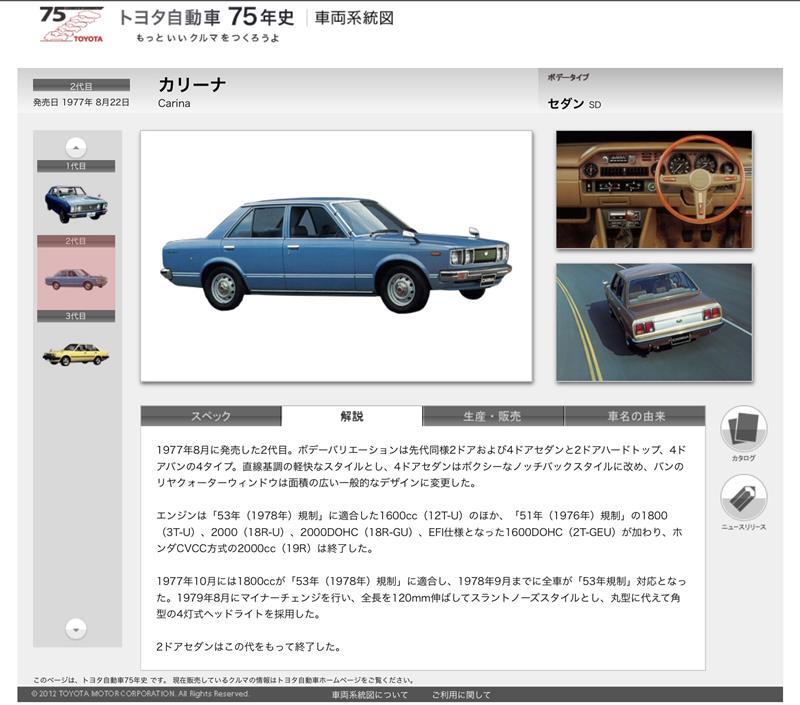Click the トヨタ自動車 75年史 title
The image size is (800, 705).
click(207, 17)
